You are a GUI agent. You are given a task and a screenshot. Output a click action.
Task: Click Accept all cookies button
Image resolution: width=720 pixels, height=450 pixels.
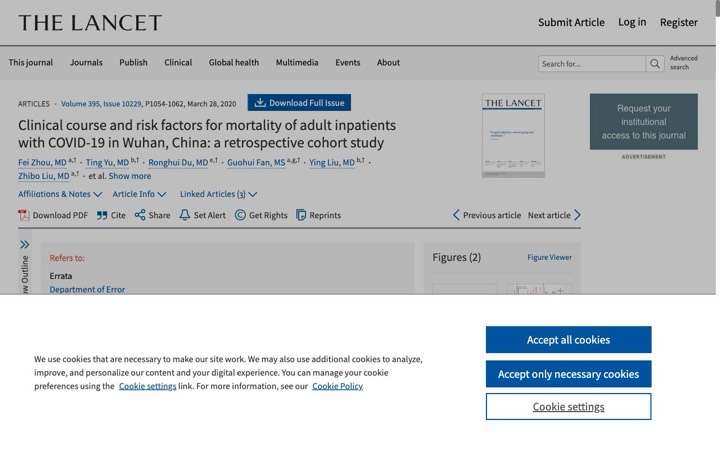click(568, 340)
